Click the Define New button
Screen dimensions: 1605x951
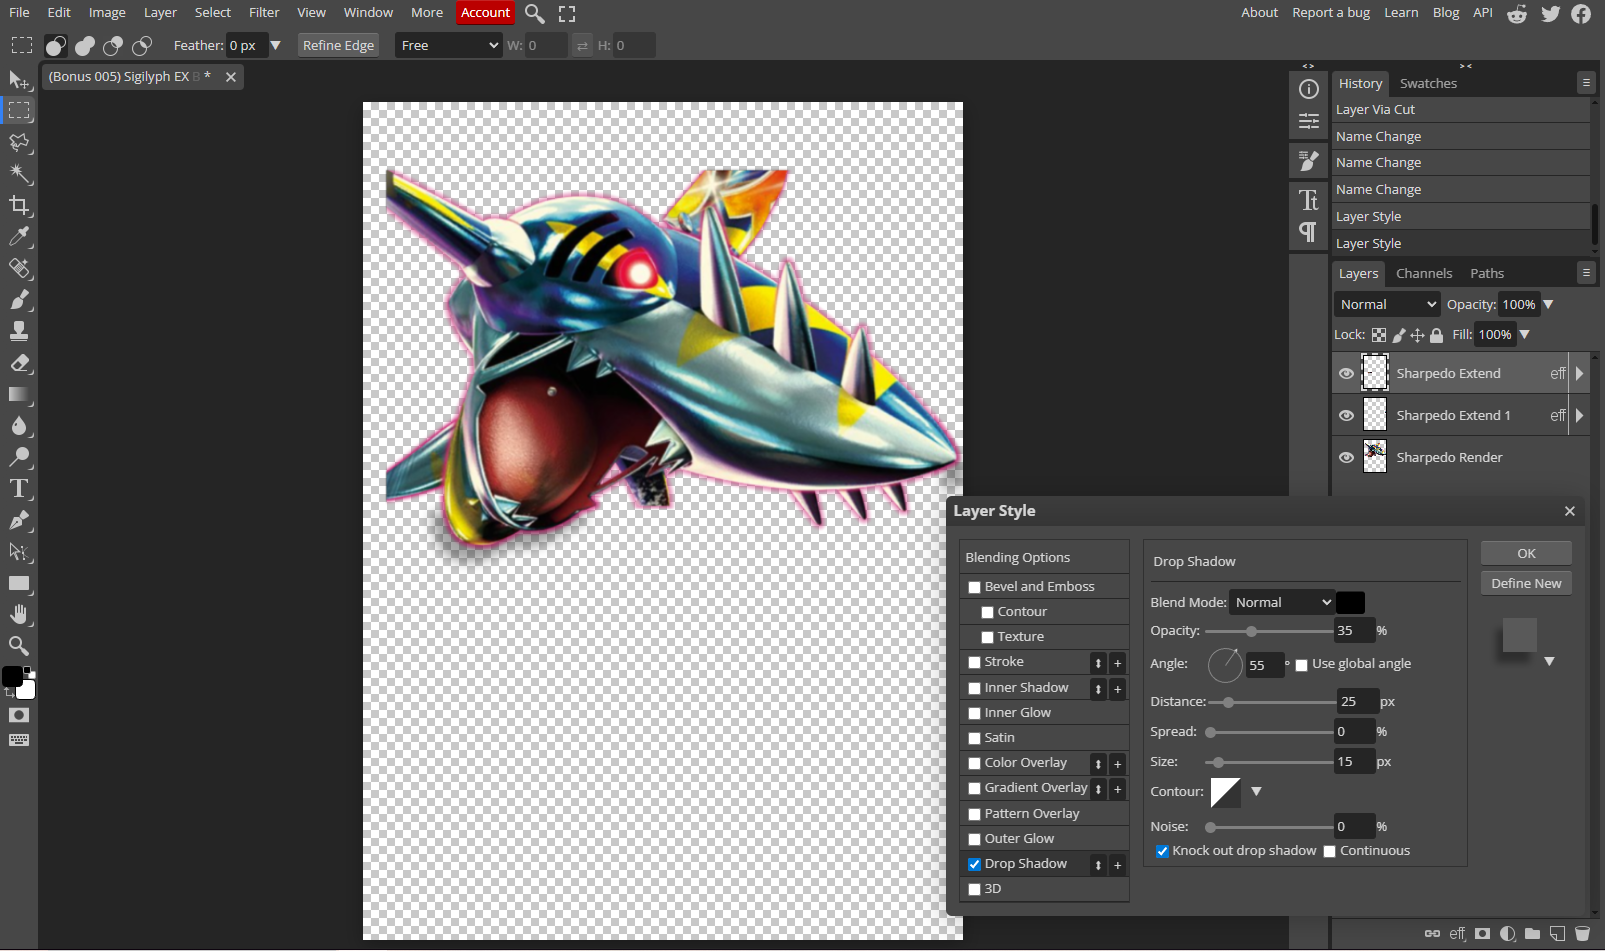[1526, 584]
